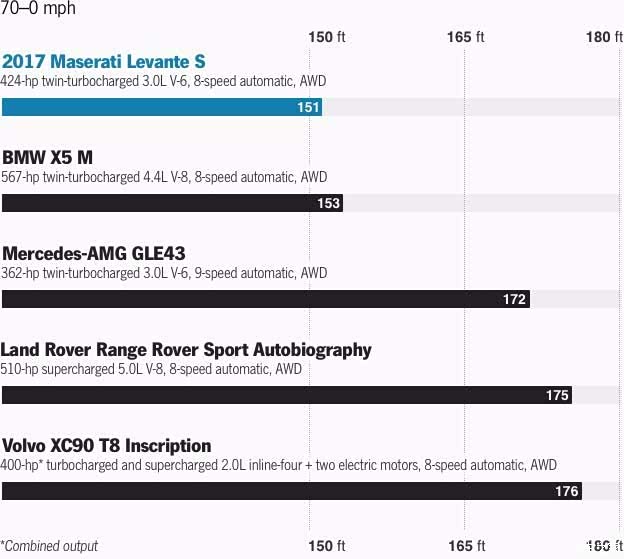Click the *Combined output footnote
The height and width of the screenshot is (559, 624).
point(50,545)
